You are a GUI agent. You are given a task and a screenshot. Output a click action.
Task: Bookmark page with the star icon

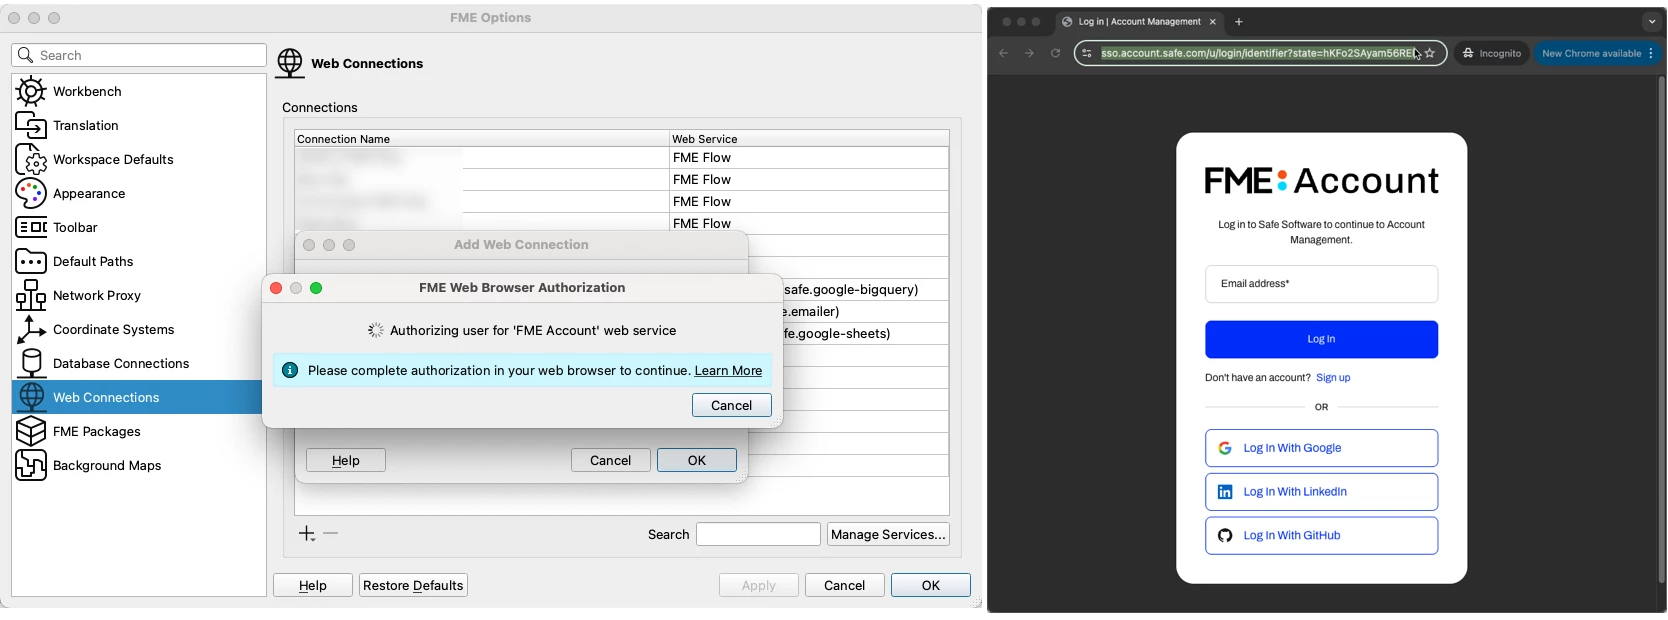(x=1430, y=53)
